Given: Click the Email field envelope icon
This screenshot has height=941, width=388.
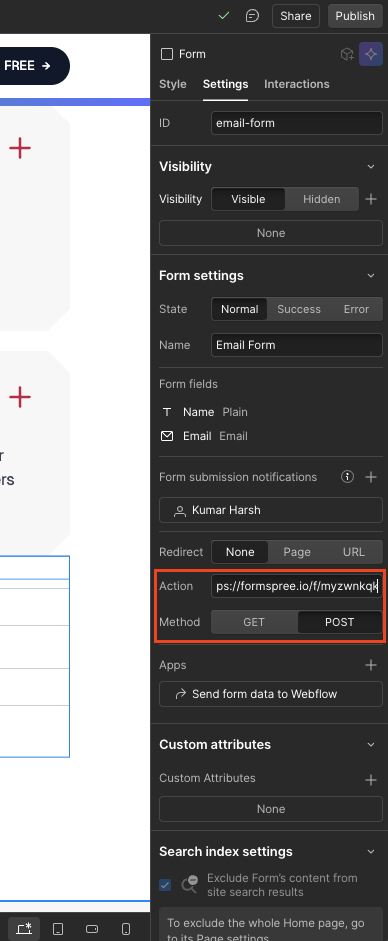Looking at the screenshot, I should 167,436.
